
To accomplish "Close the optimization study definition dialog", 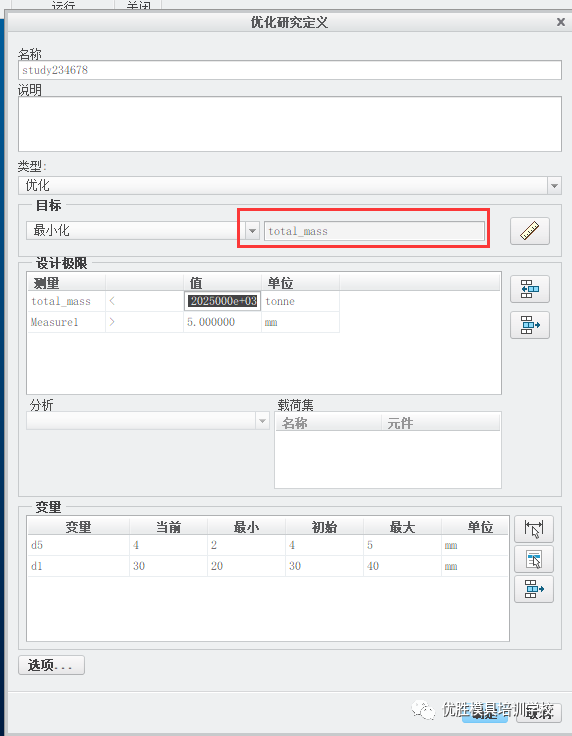I will pyautogui.click(x=561, y=22).
